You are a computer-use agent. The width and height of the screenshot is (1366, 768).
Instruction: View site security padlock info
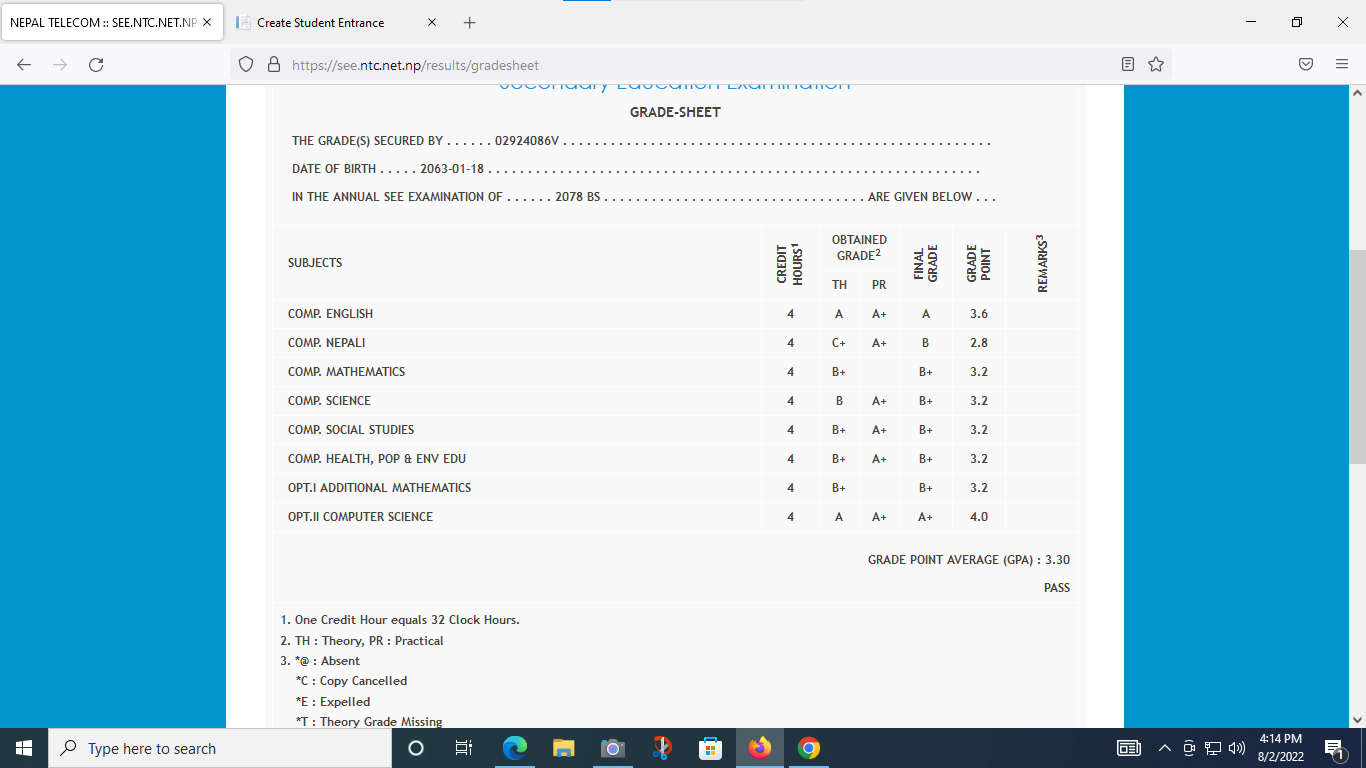273,65
